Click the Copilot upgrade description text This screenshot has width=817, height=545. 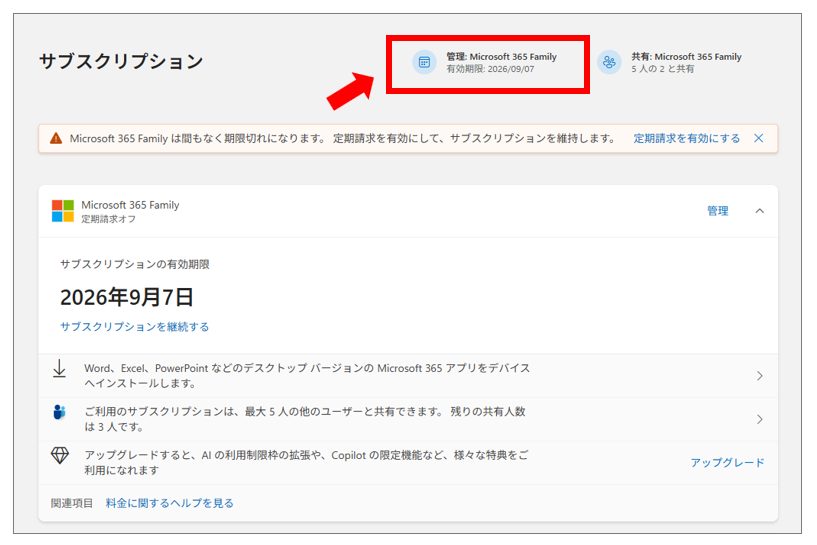(x=306, y=463)
